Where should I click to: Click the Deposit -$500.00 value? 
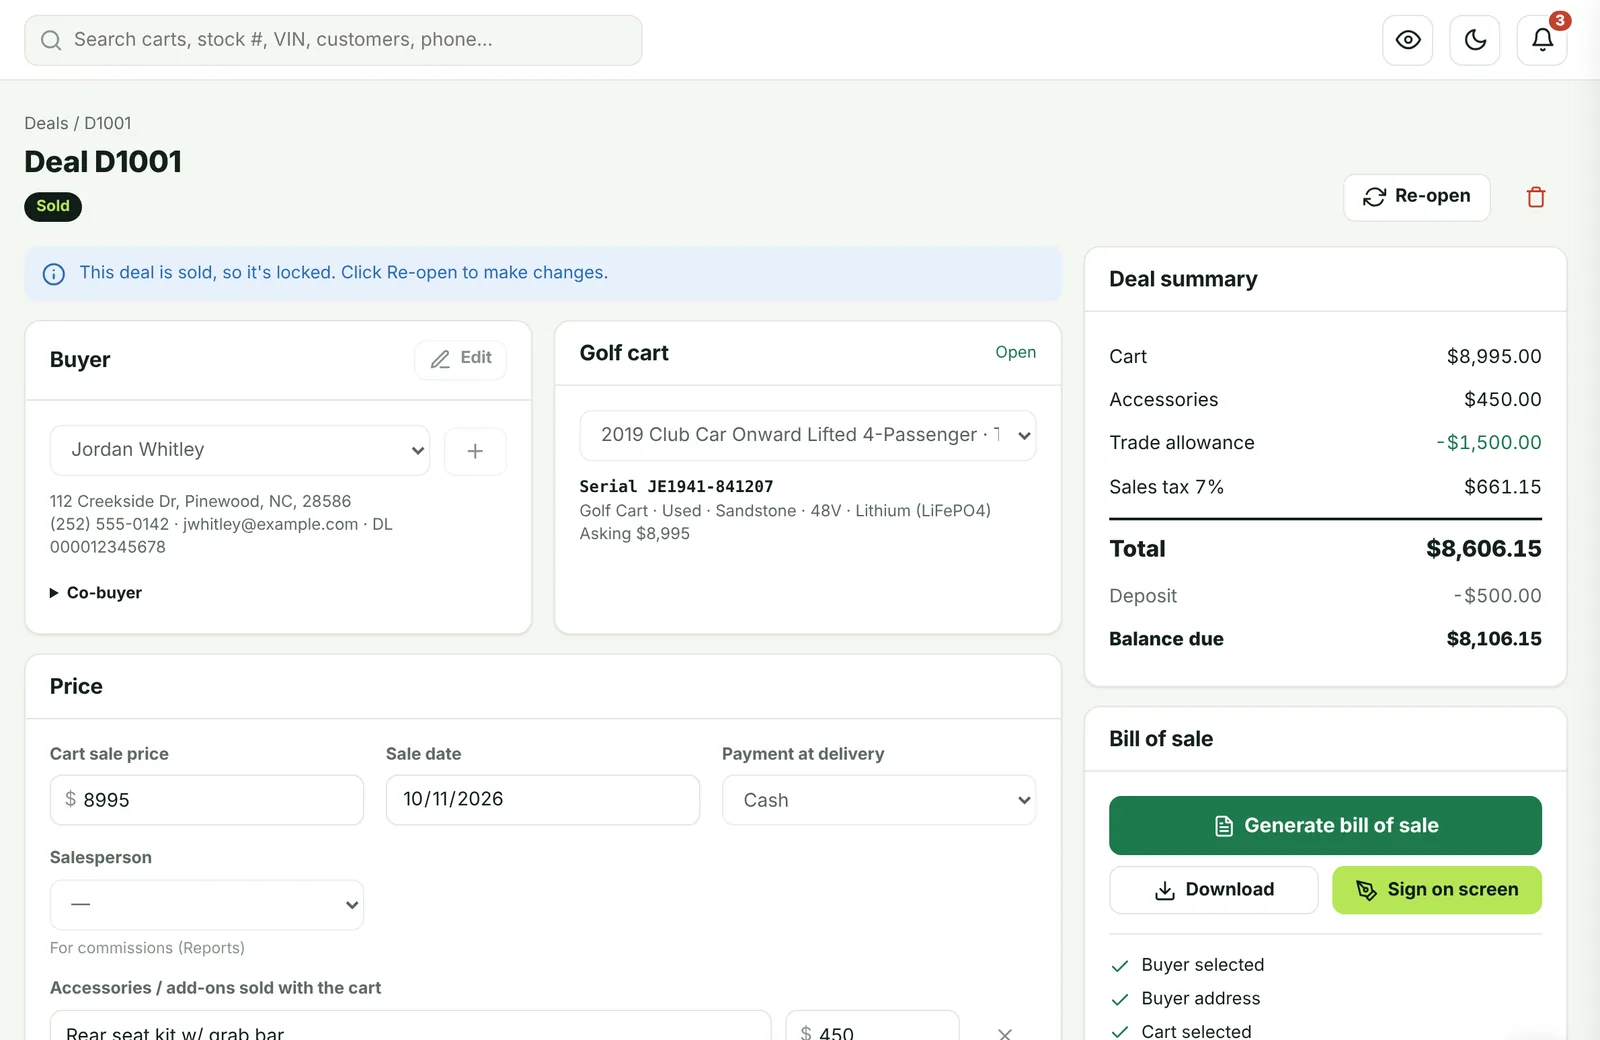1497,596
